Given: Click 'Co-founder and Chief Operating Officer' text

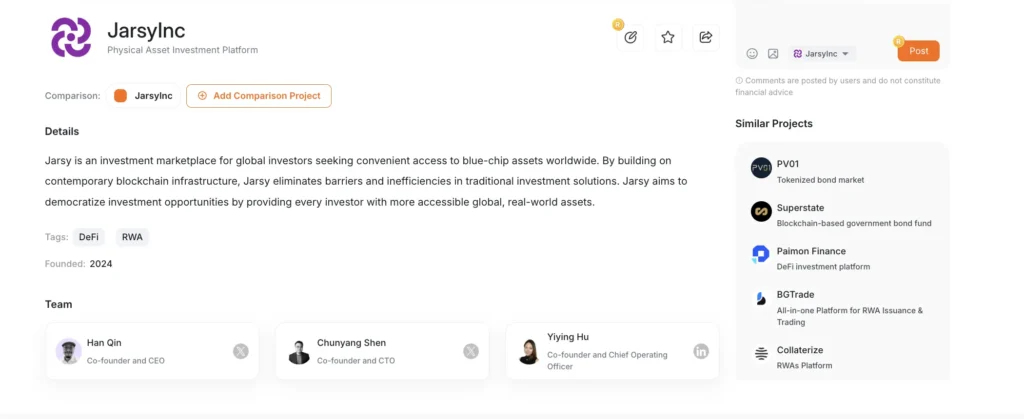Looking at the screenshot, I should coord(607,360).
